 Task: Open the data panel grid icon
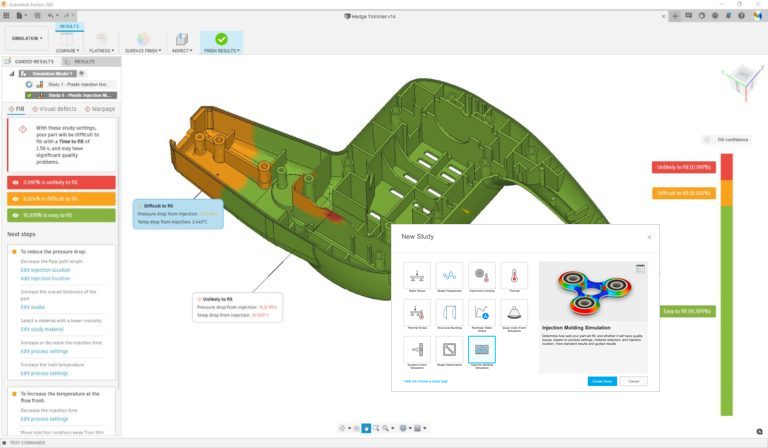pos(6,16)
